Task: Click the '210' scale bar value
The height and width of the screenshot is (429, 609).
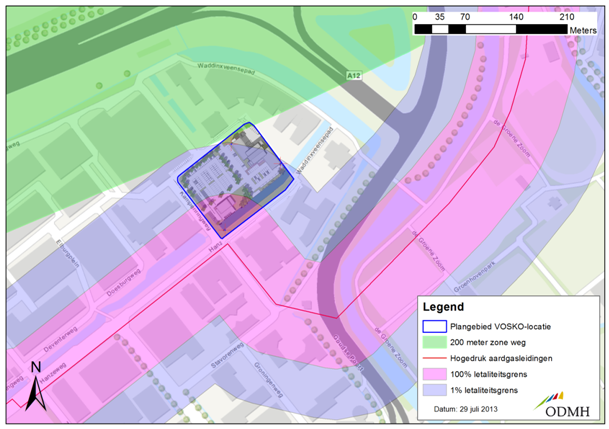Action: click(567, 17)
